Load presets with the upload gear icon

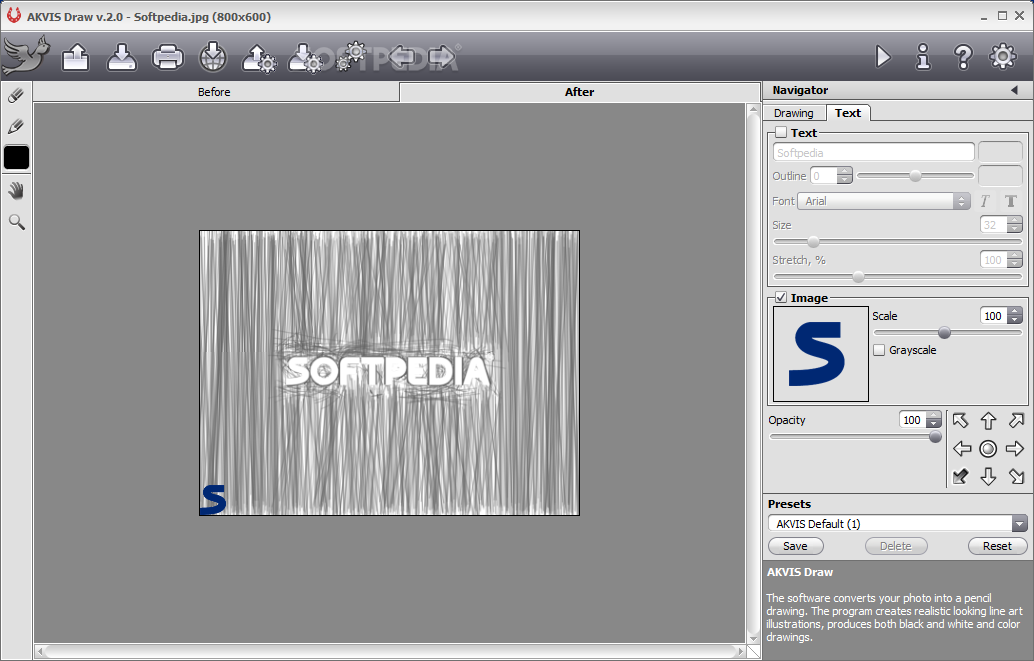[258, 58]
